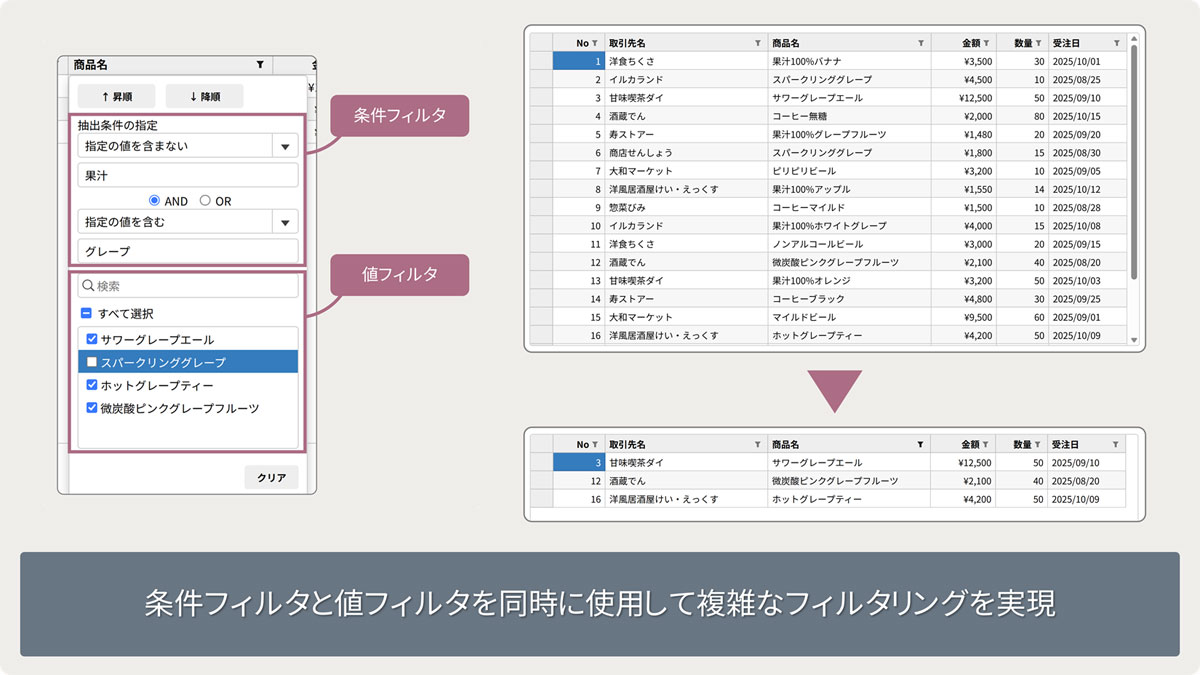This screenshot has height=675, width=1200.
Task: Click the 昇順 sort button
Action: click(116, 97)
